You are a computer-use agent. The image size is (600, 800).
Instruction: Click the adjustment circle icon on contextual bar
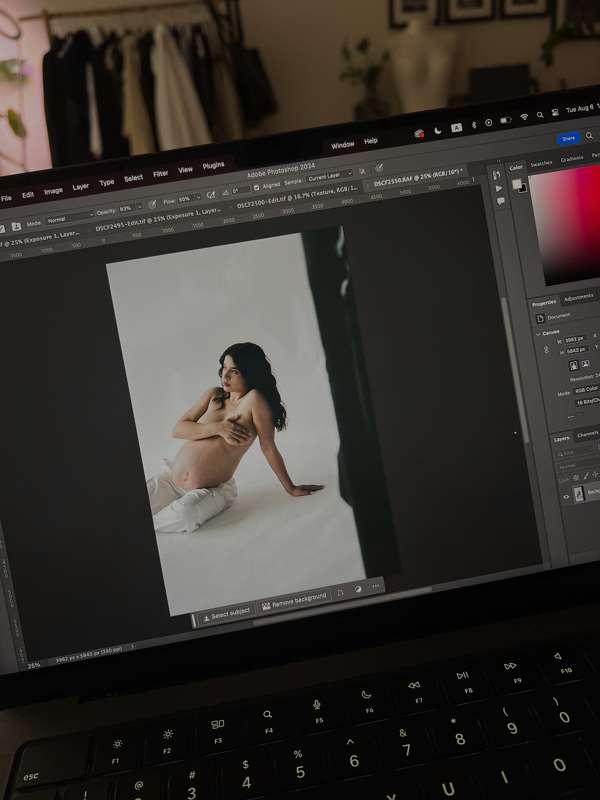(x=358, y=589)
